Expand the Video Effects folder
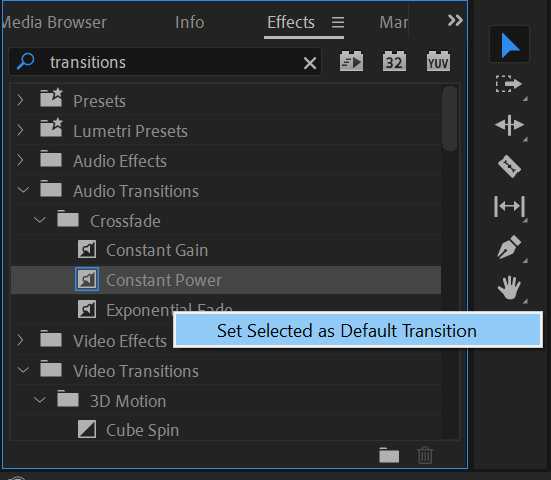 (x=20, y=340)
